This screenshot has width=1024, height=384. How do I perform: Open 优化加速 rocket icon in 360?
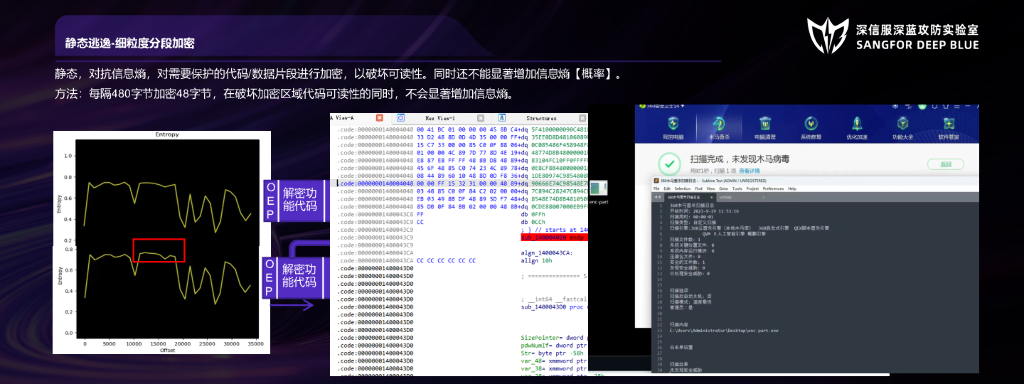[x=856, y=127]
